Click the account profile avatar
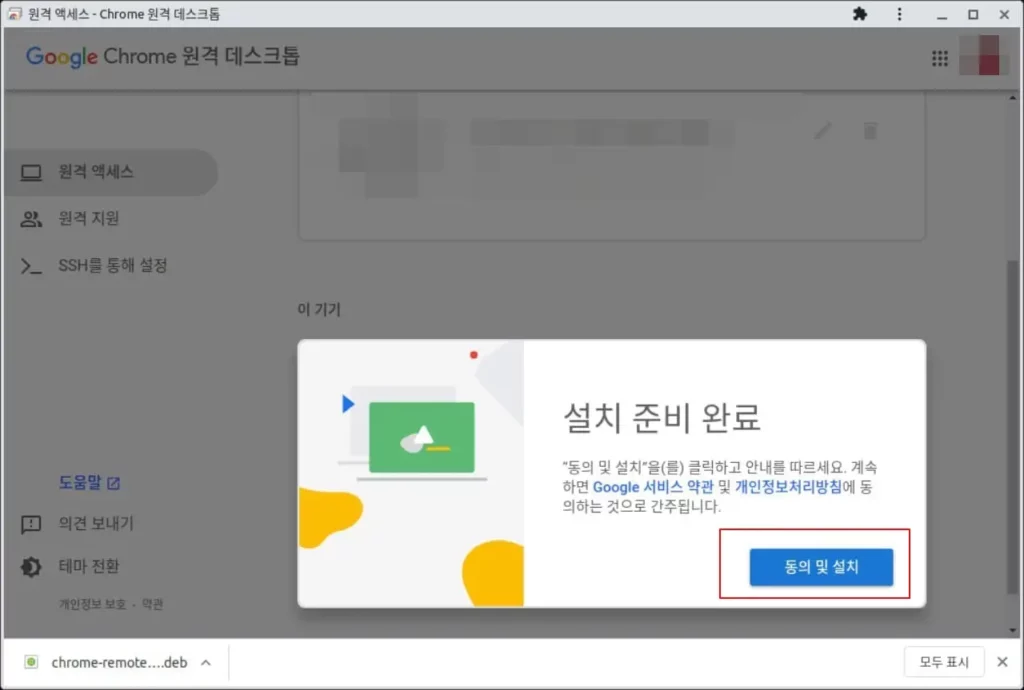 [x=979, y=55]
